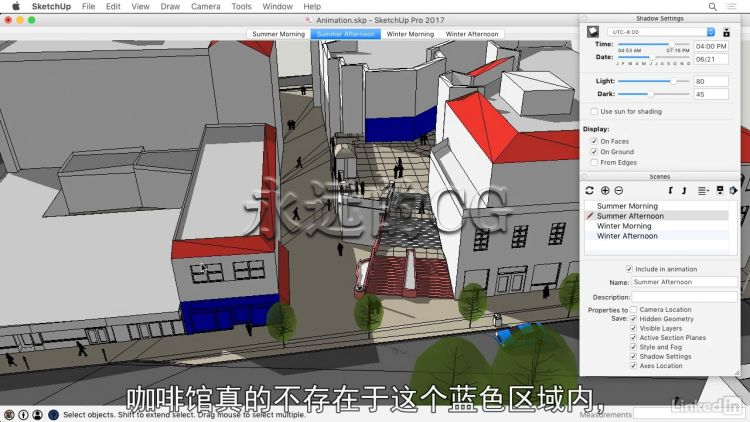Click the 04:00 PM time field
This screenshot has width=750, height=422.
[711, 46]
